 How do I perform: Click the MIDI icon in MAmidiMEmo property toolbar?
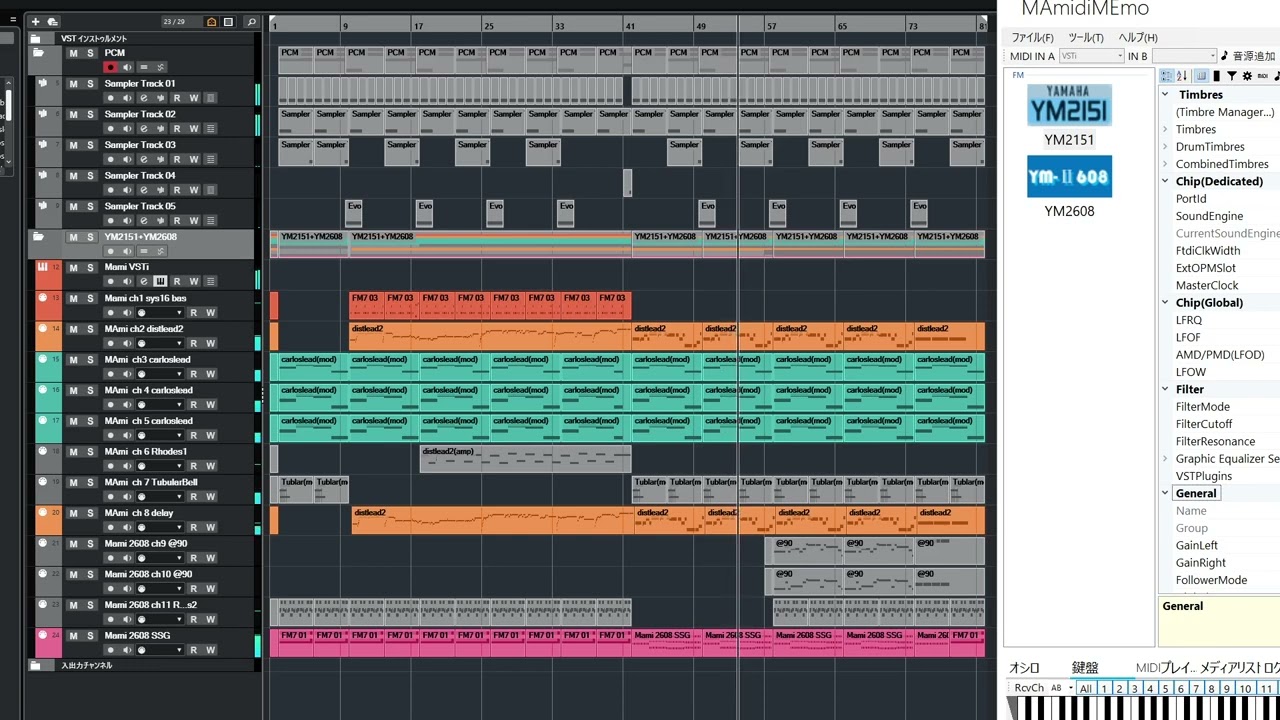(x=1263, y=76)
